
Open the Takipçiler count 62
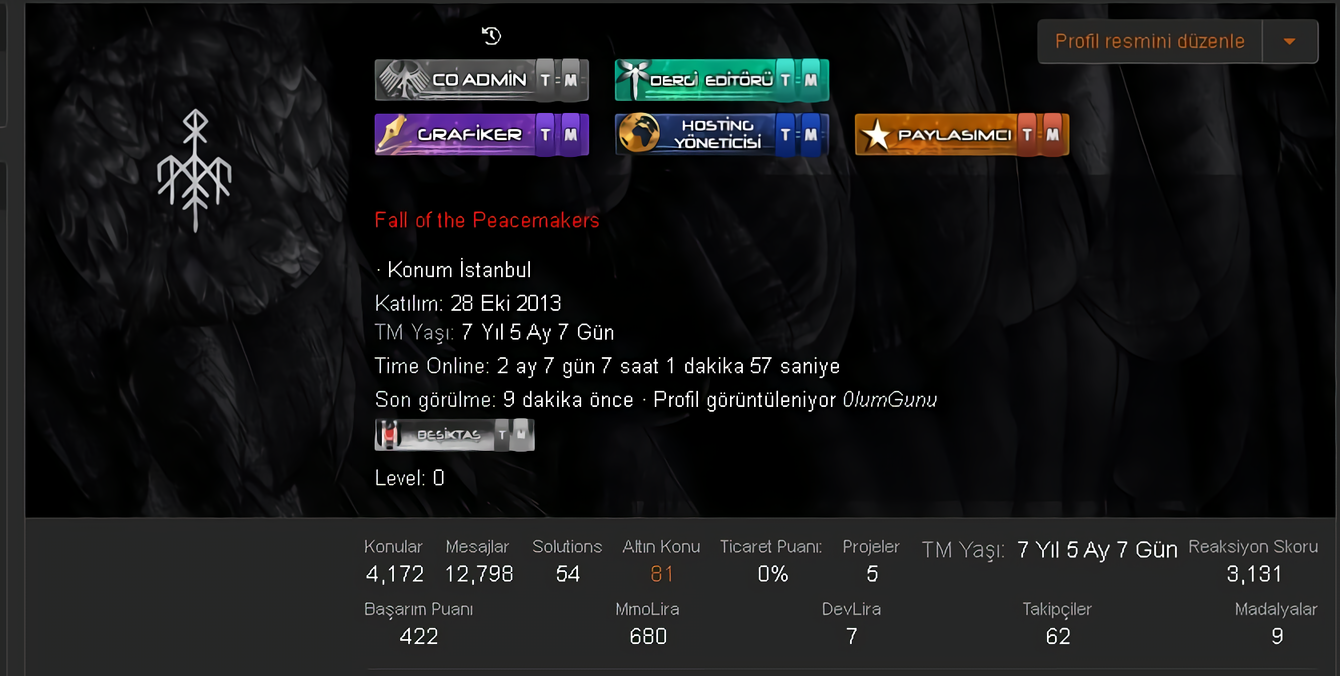pyautogui.click(x=1058, y=636)
